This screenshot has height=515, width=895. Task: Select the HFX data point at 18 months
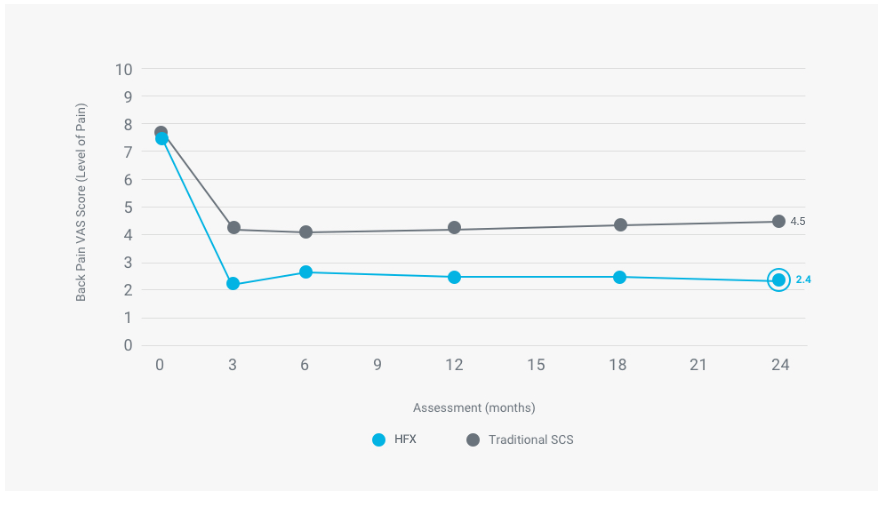click(x=620, y=277)
